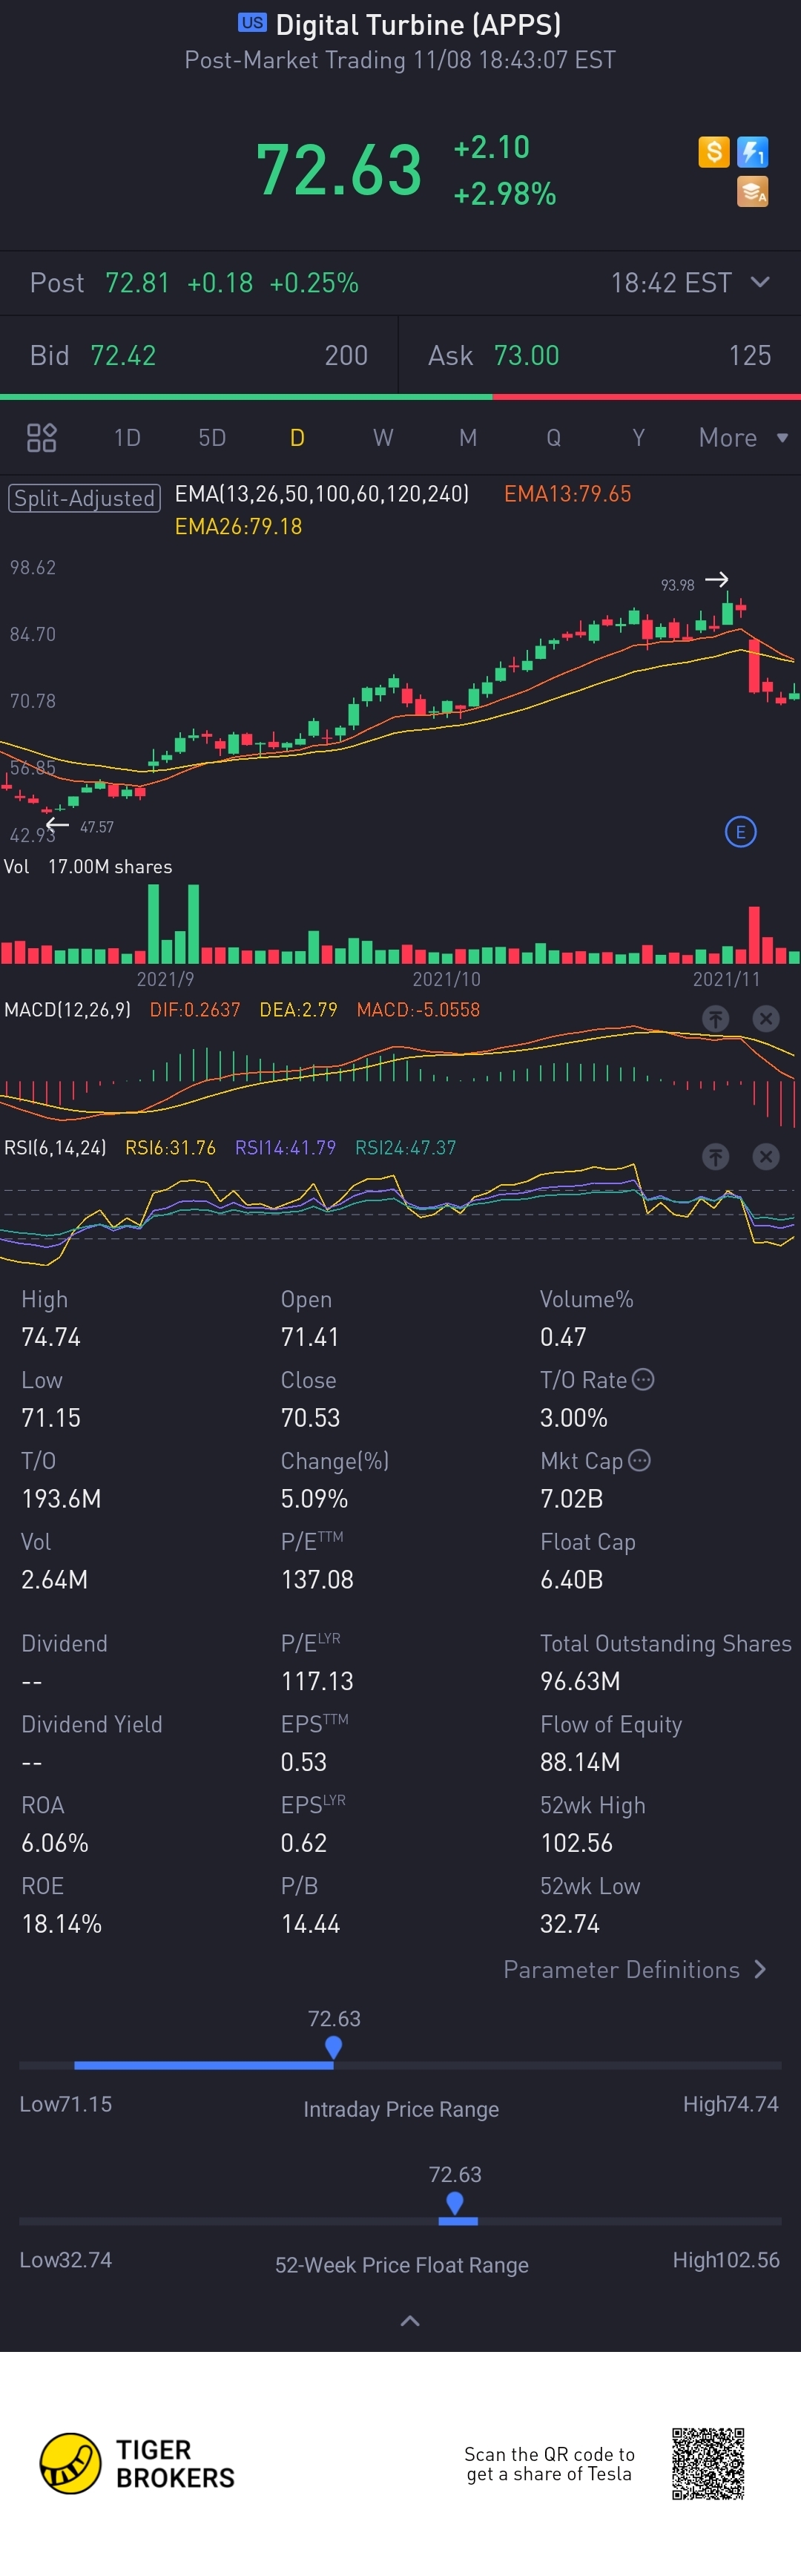
Task: Pin the MACD indicator to top
Action: pos(715,1019)
